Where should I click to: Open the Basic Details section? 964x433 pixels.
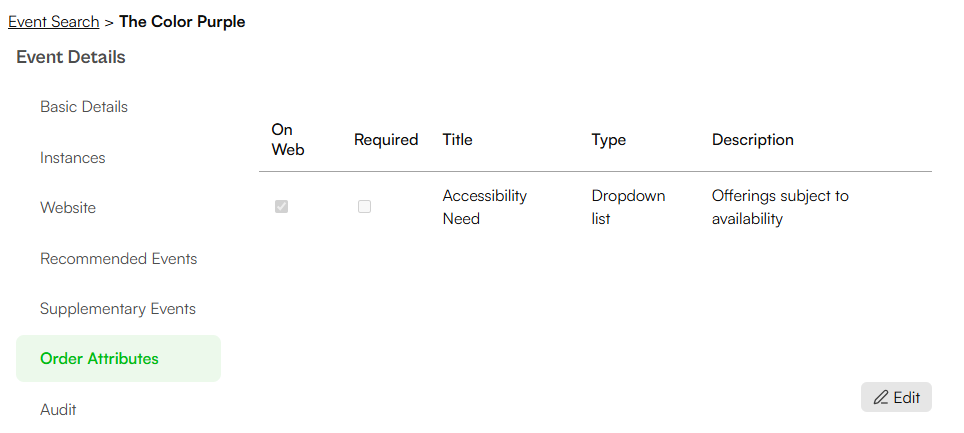[84, 106]
